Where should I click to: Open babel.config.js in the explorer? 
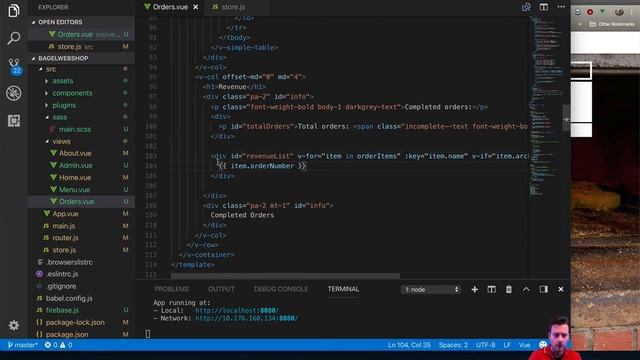69,298
